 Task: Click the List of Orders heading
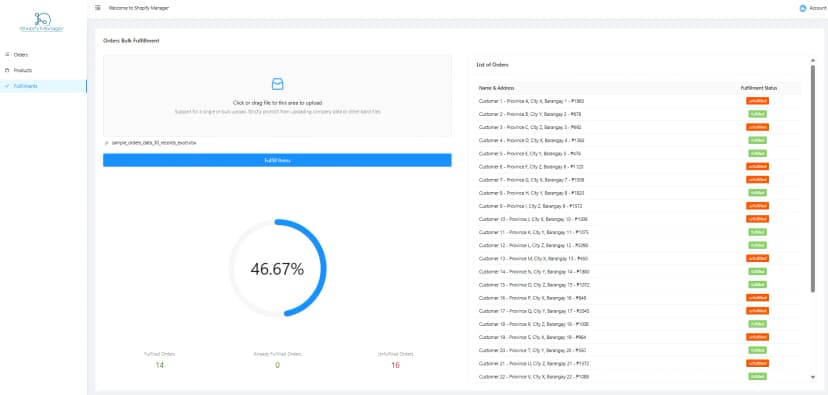pos(492,64)
